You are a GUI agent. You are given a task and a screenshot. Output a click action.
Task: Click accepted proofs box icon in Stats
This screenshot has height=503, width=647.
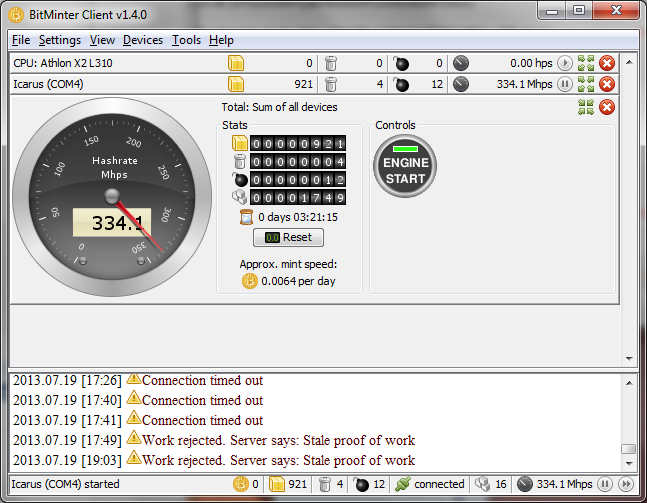[240, 144]
